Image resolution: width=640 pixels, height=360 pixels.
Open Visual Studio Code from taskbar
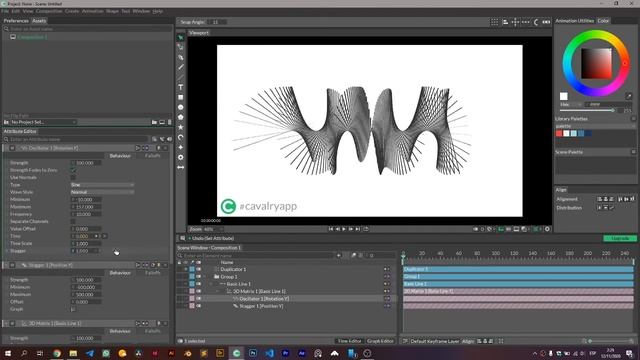pyautogui.click(x=269, y=353)
